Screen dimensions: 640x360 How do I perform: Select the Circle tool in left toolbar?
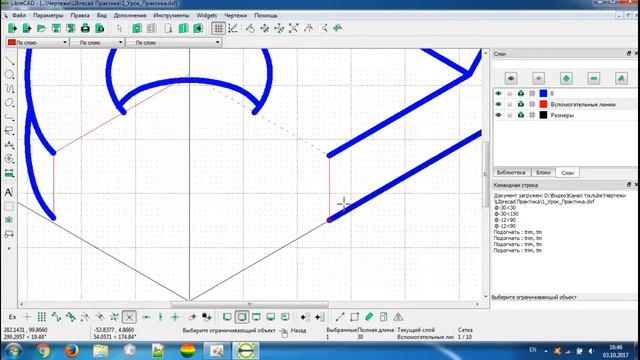9,75
